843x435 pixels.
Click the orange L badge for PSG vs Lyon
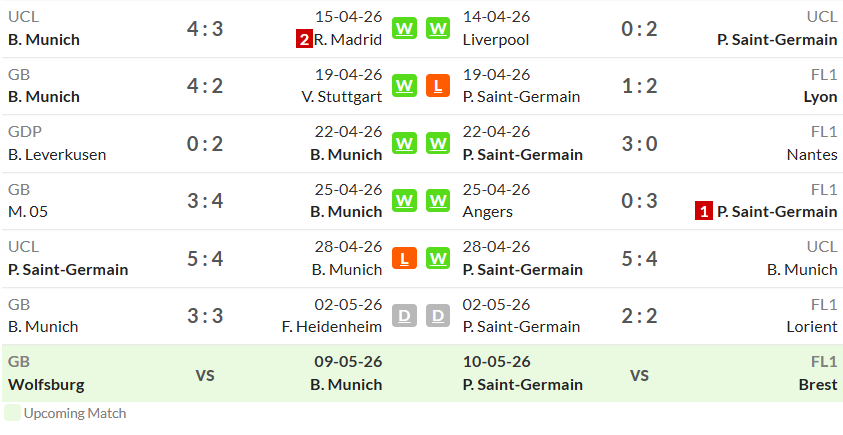click(438, 86)
